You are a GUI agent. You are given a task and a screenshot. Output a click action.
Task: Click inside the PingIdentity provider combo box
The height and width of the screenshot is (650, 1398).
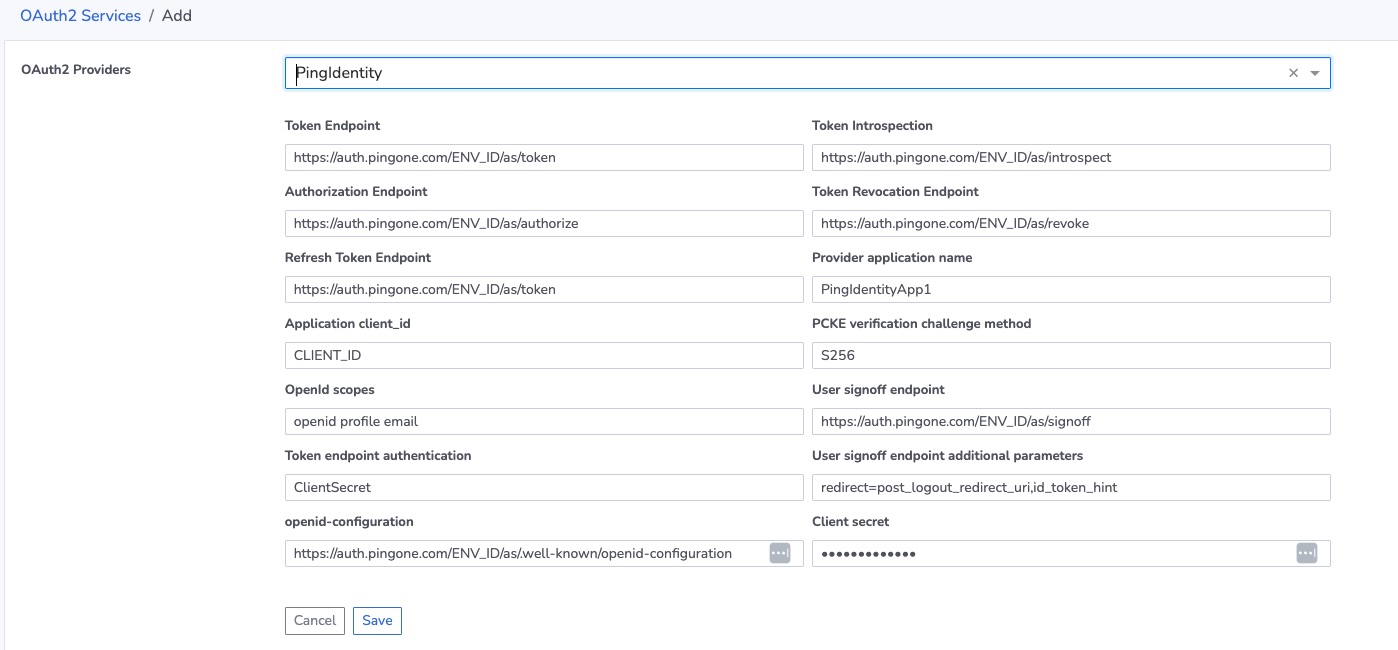(780, 73)
